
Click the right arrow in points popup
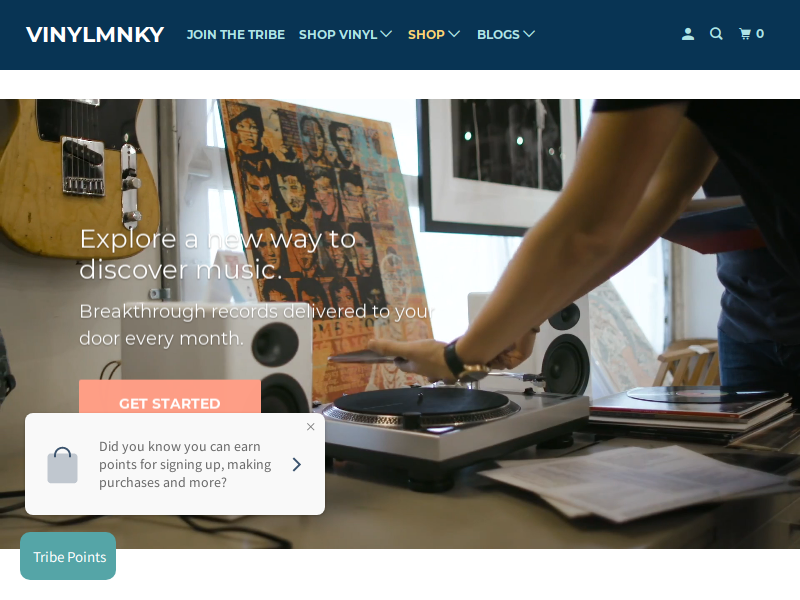[x=297, y=464]
